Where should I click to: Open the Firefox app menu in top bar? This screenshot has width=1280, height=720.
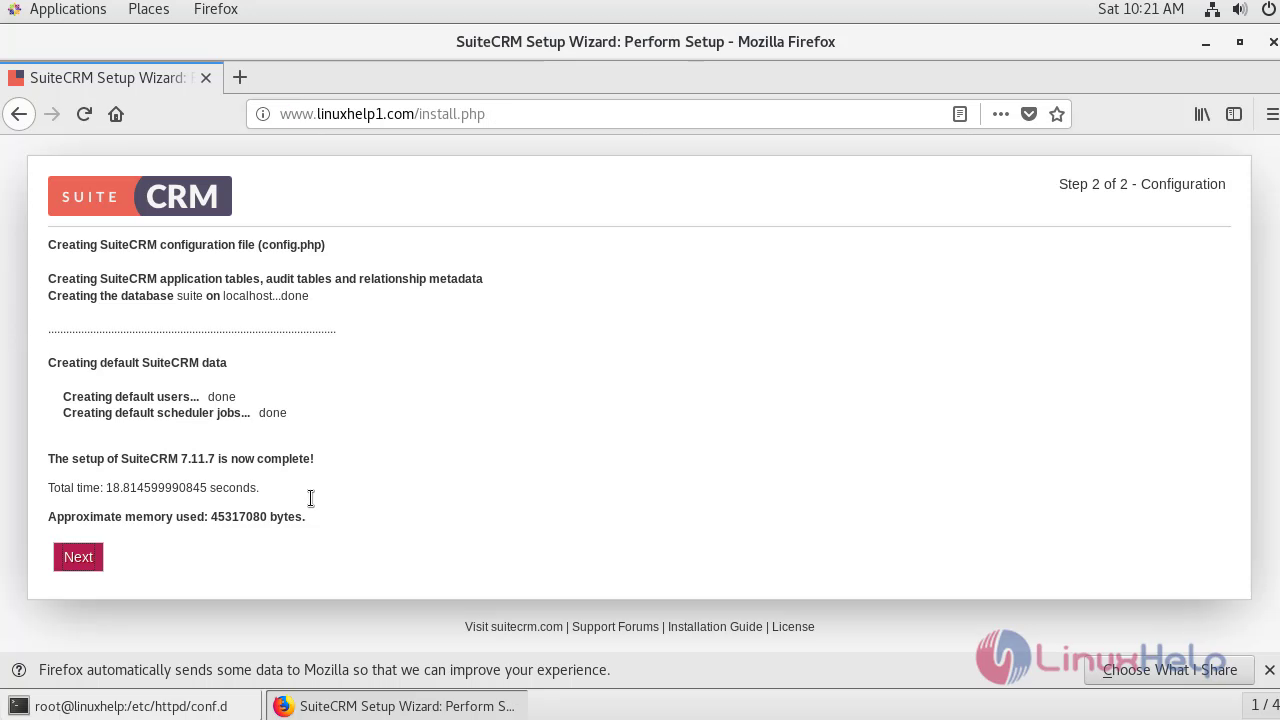(x=216, y=9)
